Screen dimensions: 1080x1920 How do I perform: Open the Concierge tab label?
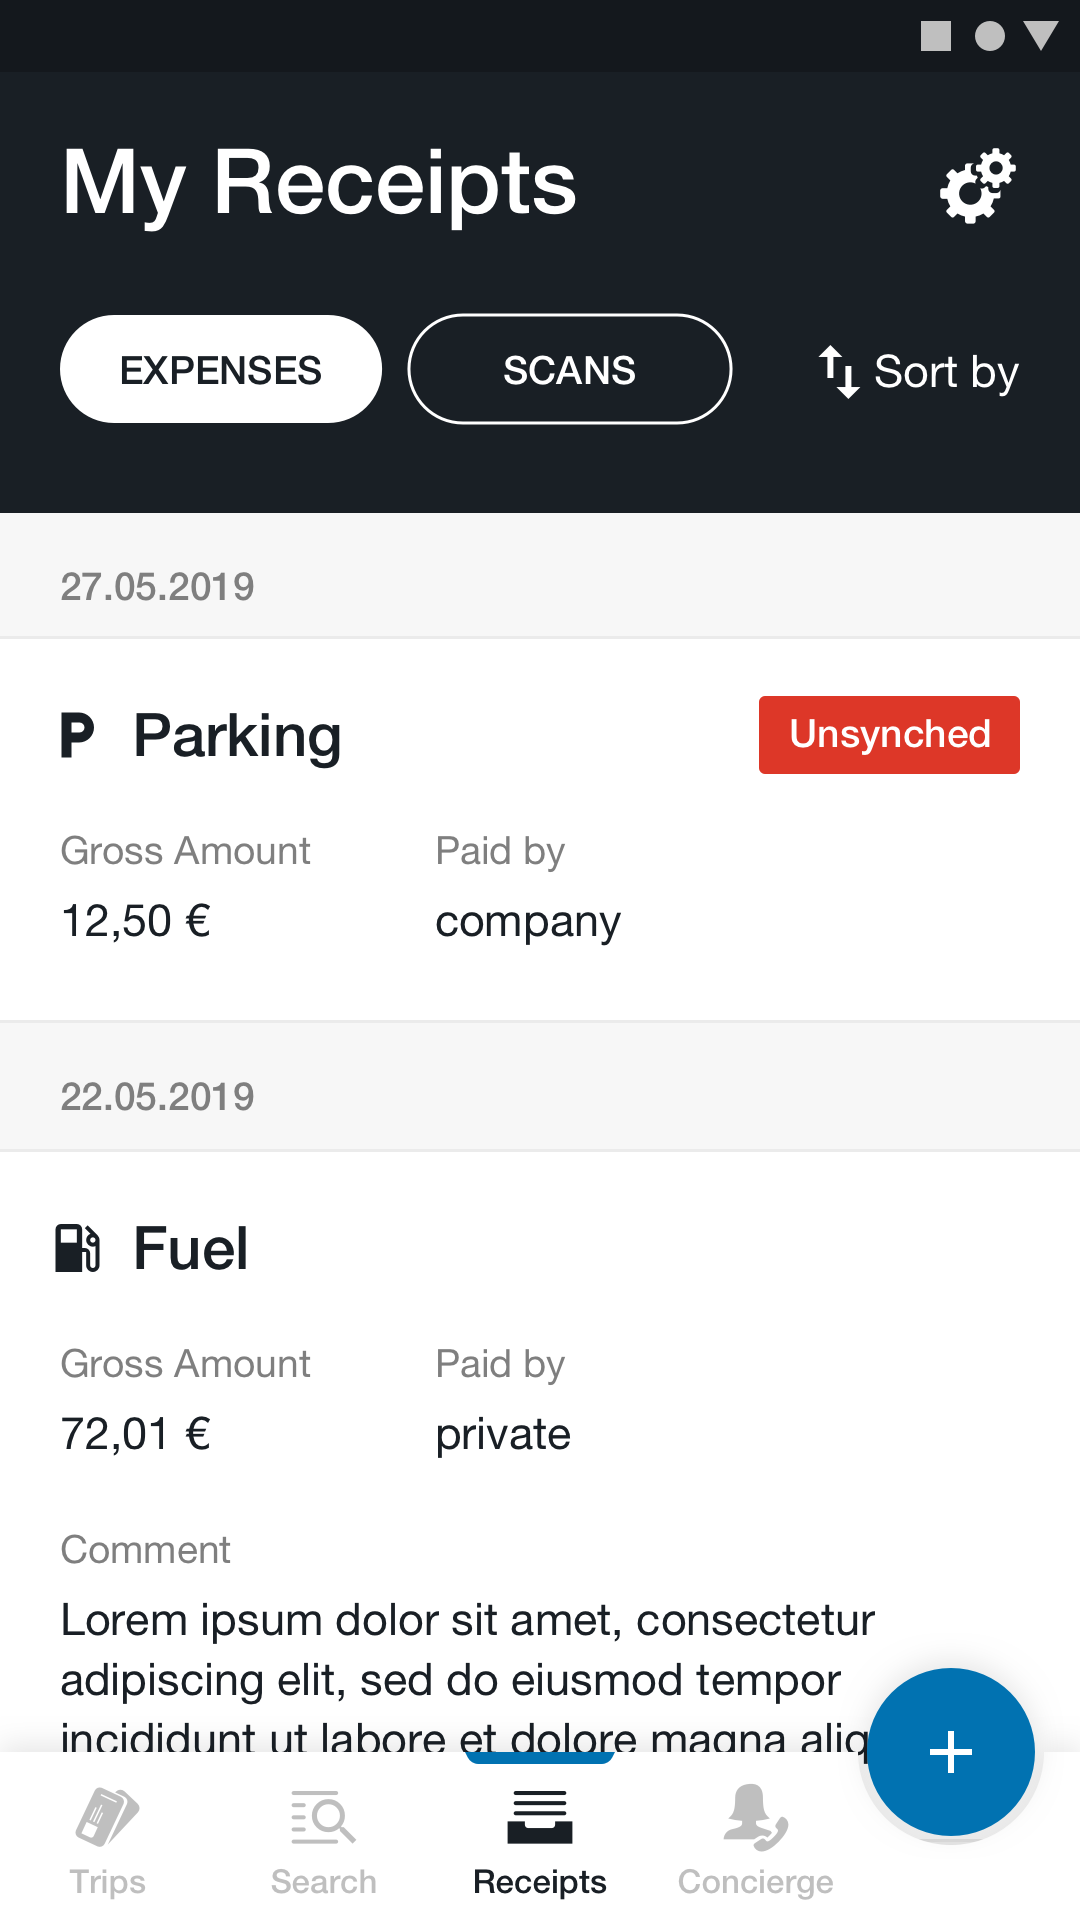tap(755, 1882)
